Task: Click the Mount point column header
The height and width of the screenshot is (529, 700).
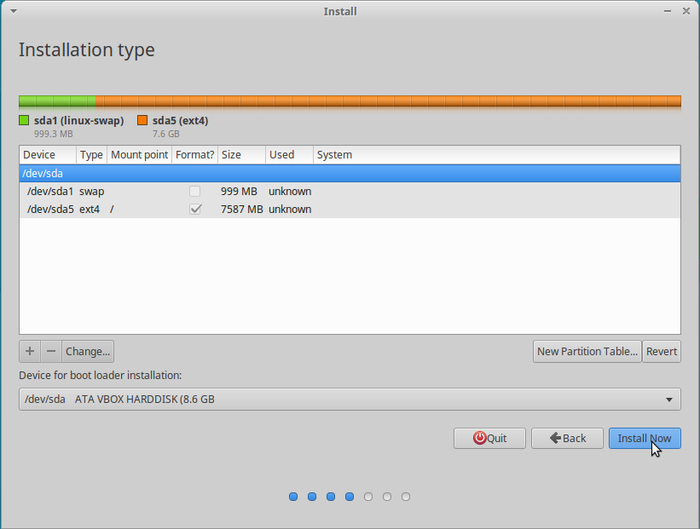Action: coord(139,155)
